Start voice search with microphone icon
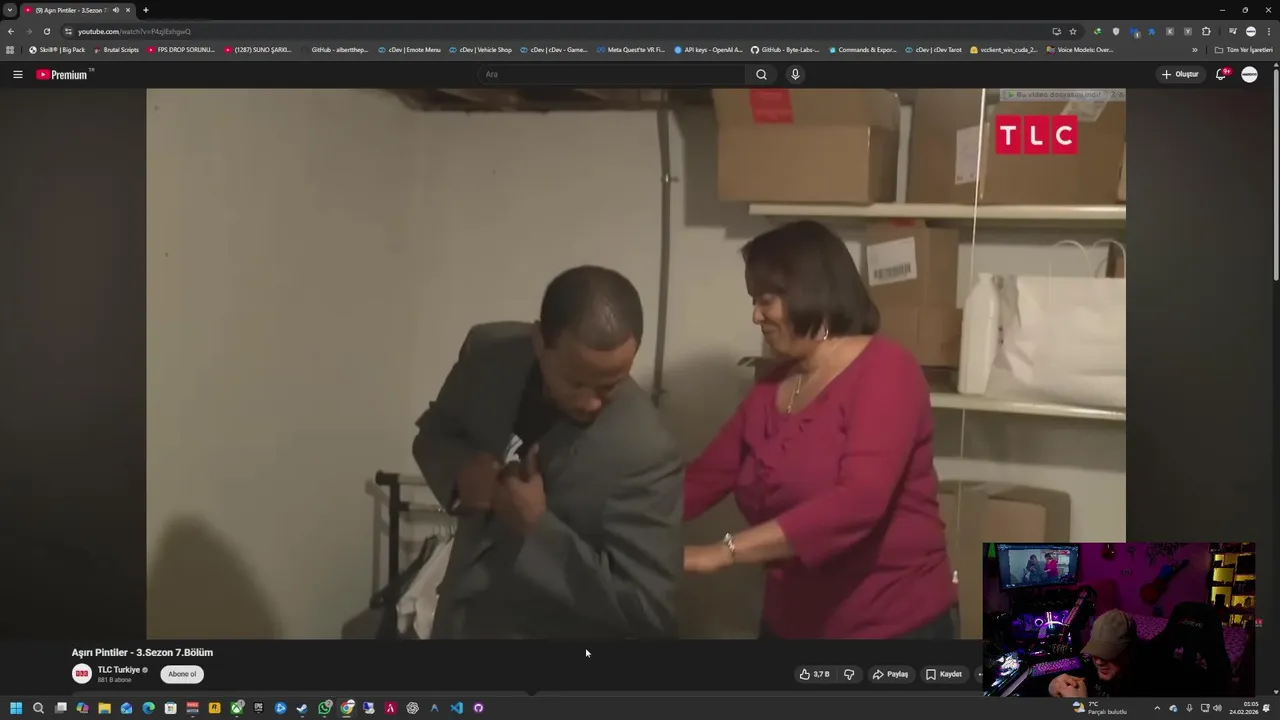The width and height of the screenshot is (1280, 720). (x=795, y=74)
